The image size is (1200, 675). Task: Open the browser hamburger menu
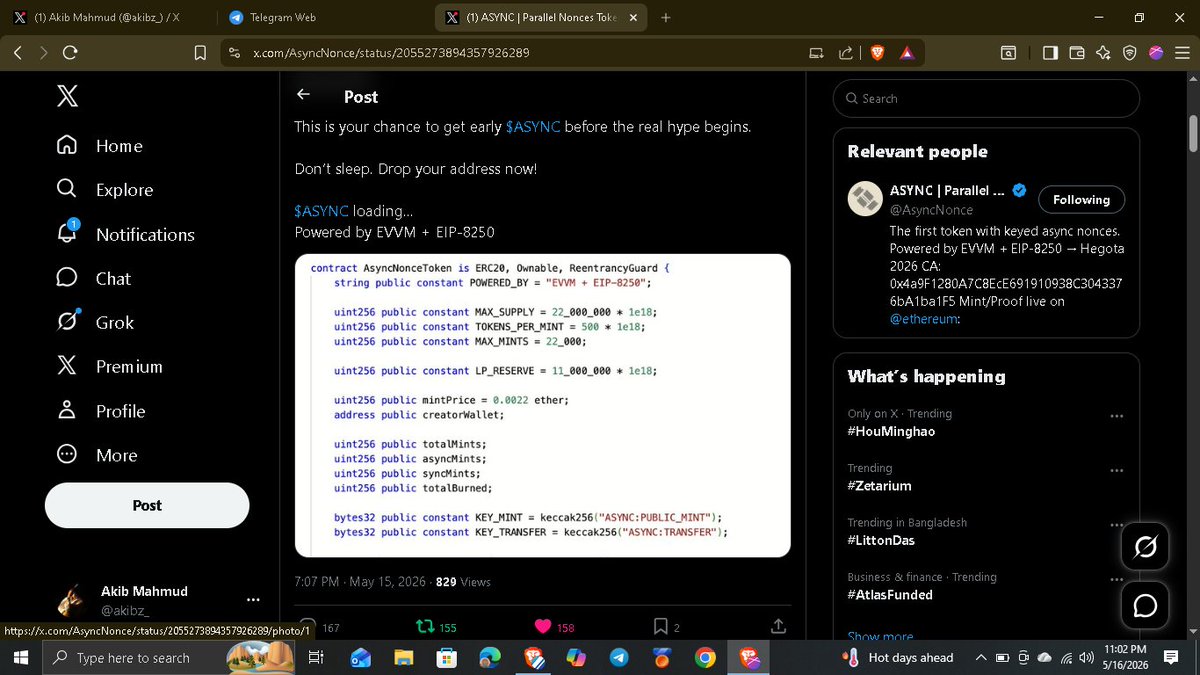(x=1181, y=53)
